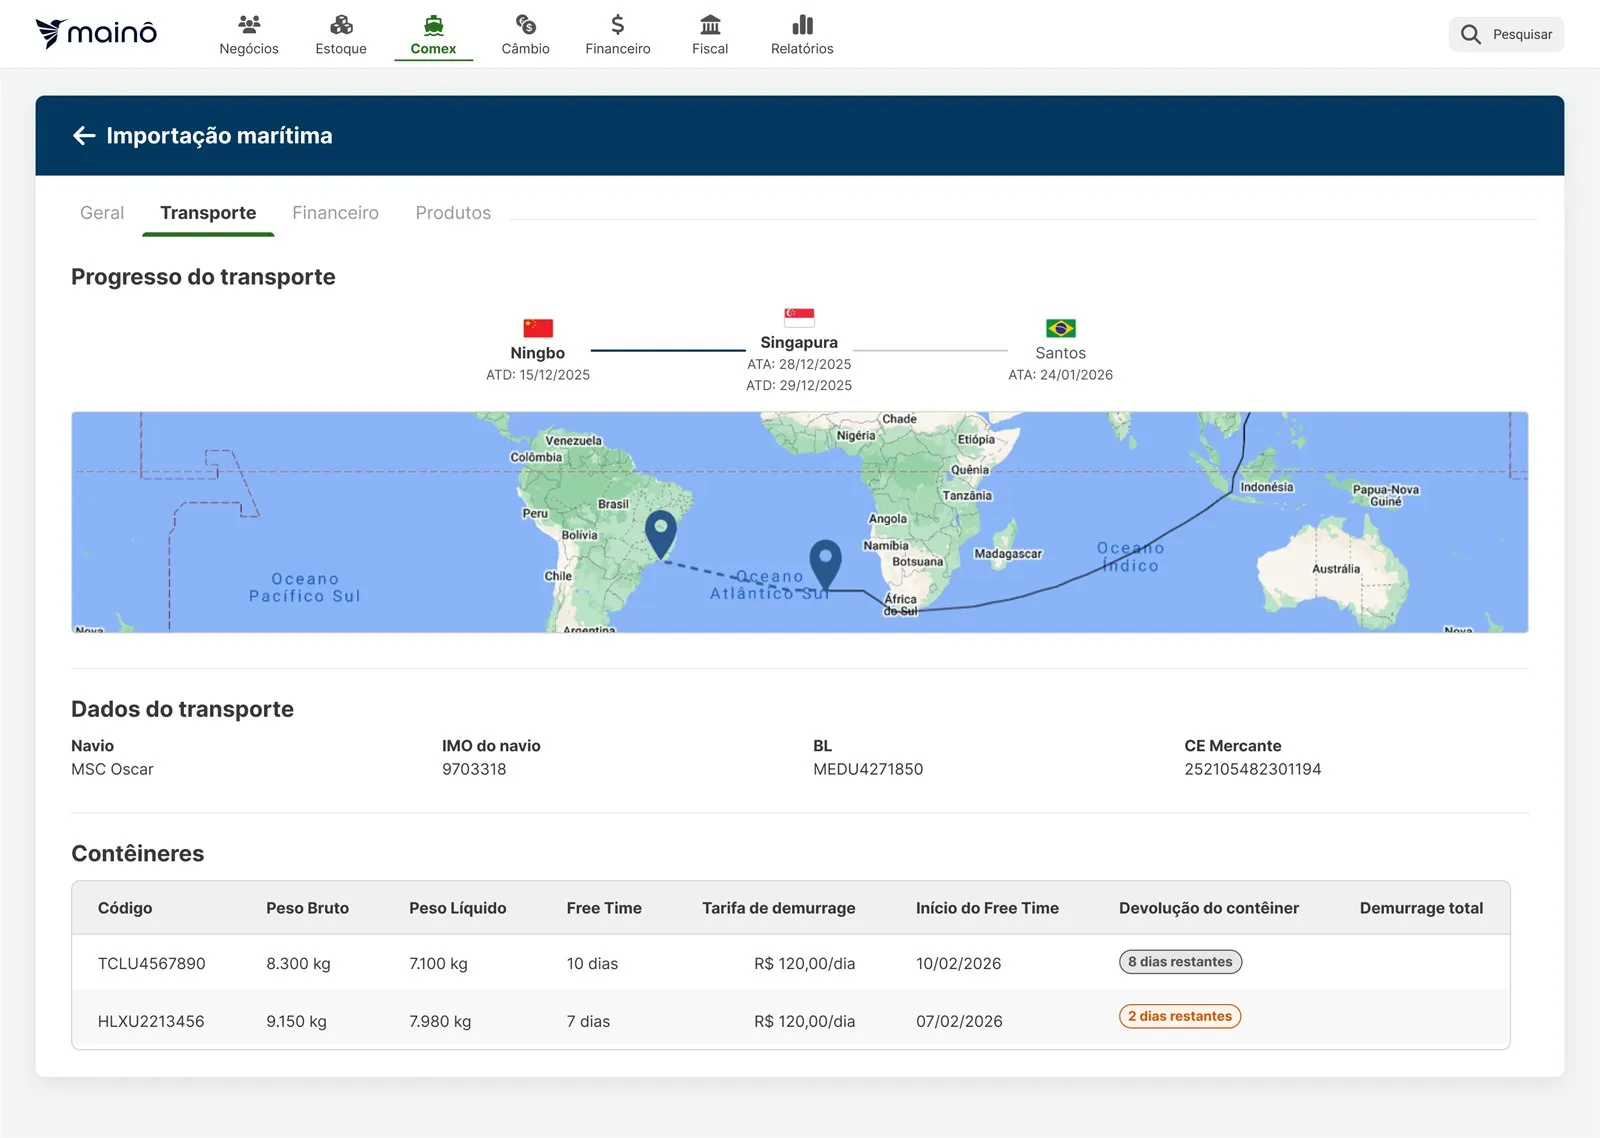Click the ship name MSC Oscar
Viewport: 1600px width, 1138px height.
(x=112, y=769)
